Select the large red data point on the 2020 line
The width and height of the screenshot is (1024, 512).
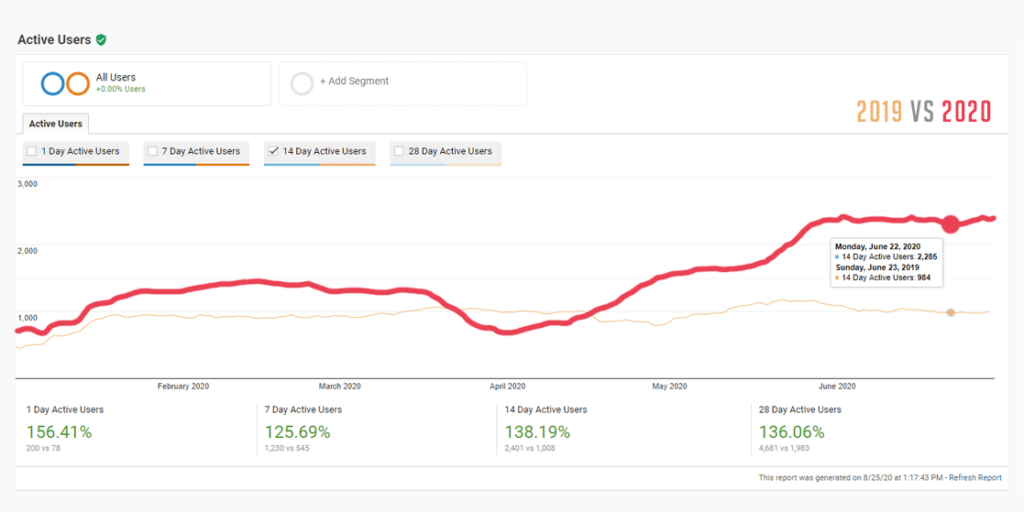(950, 224)
